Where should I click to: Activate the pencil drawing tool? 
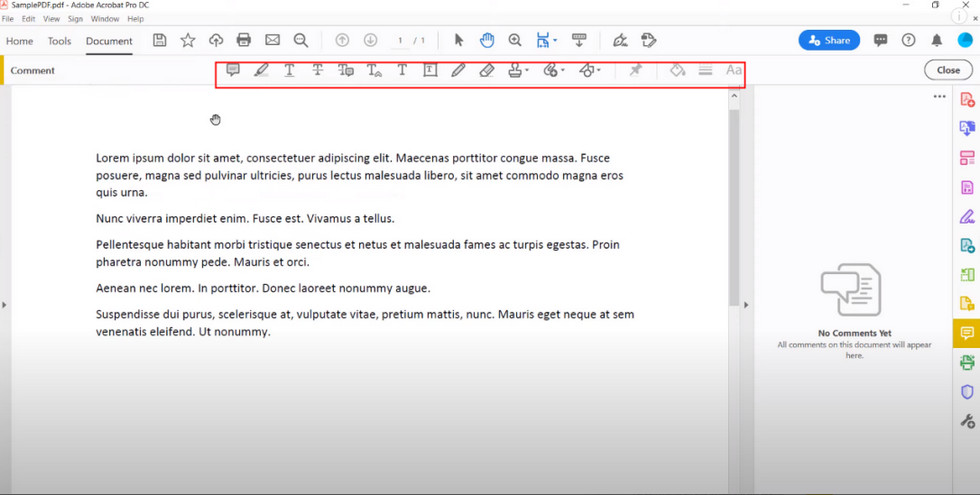coord(458,70)
